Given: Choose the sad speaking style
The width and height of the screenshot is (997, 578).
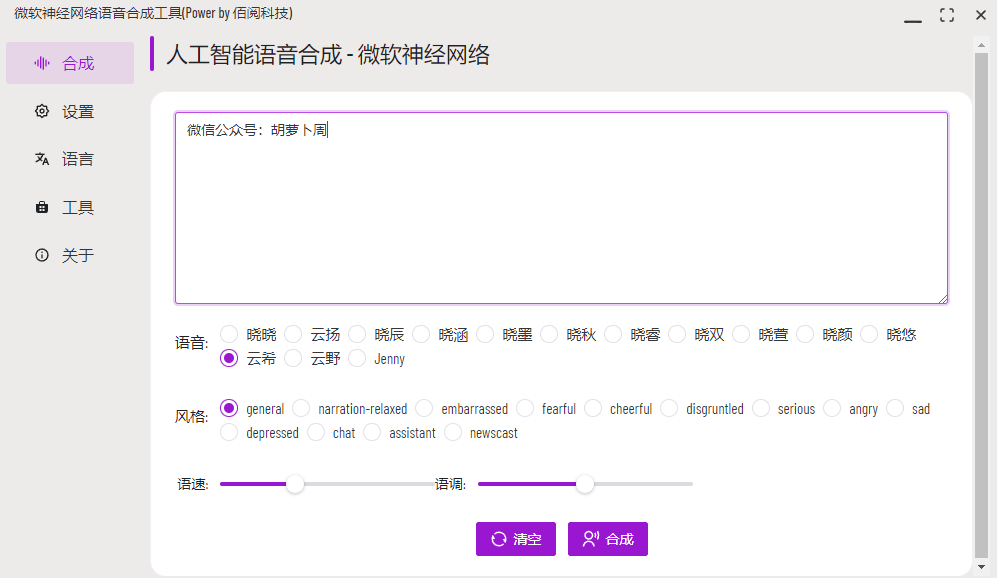Looking at the screenshot, I should pyautogui.click(x=895, y=408).
